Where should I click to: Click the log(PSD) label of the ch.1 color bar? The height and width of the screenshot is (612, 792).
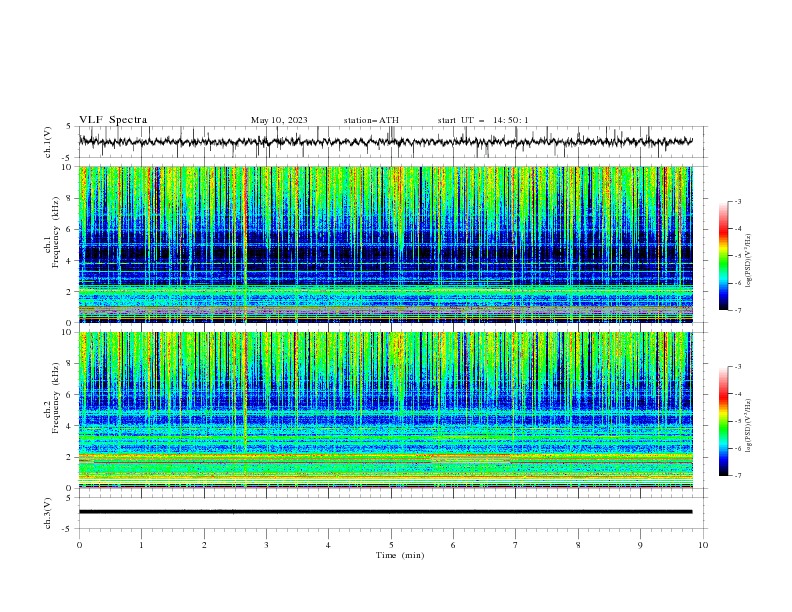tap(749, 261)
